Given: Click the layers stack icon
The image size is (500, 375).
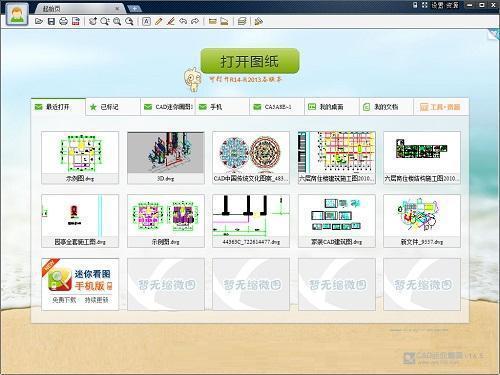Looking at the screenshot, I should [x=242, y=22].
